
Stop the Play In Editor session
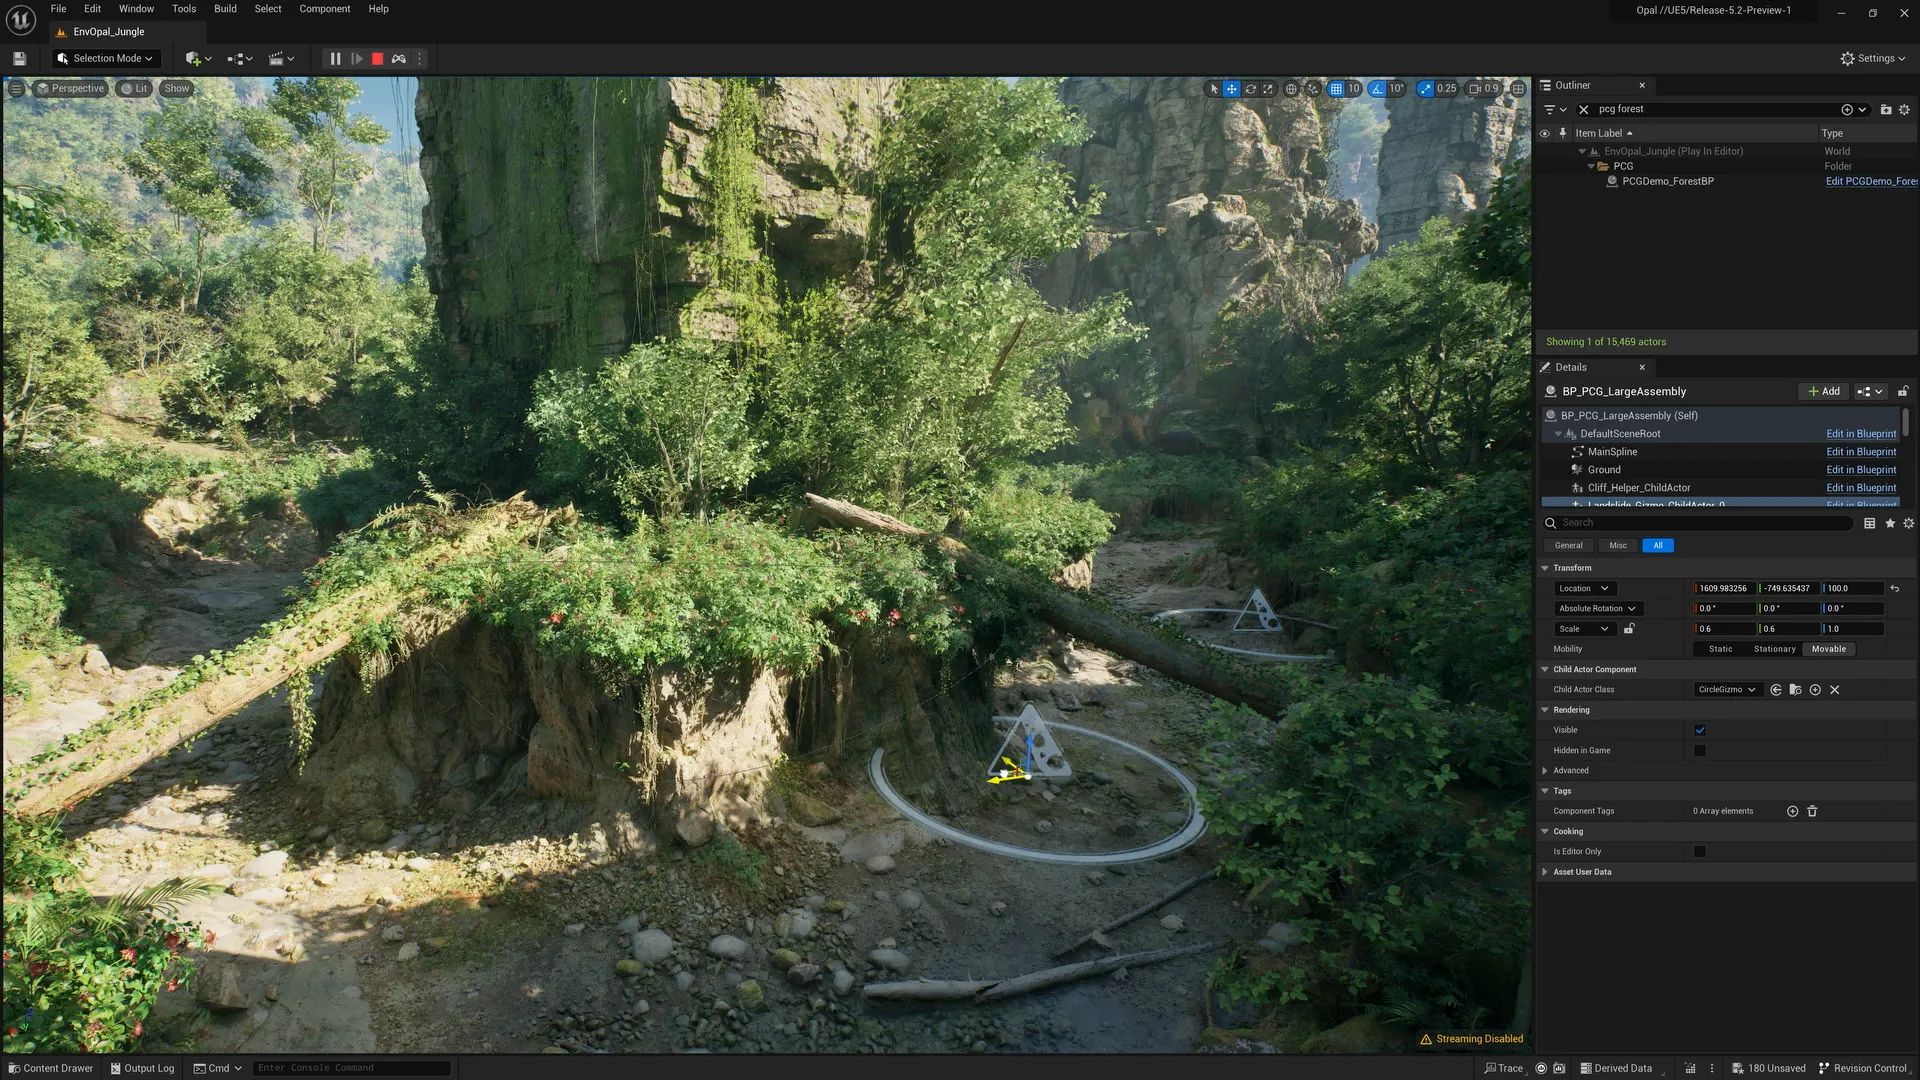pos(376,58)
